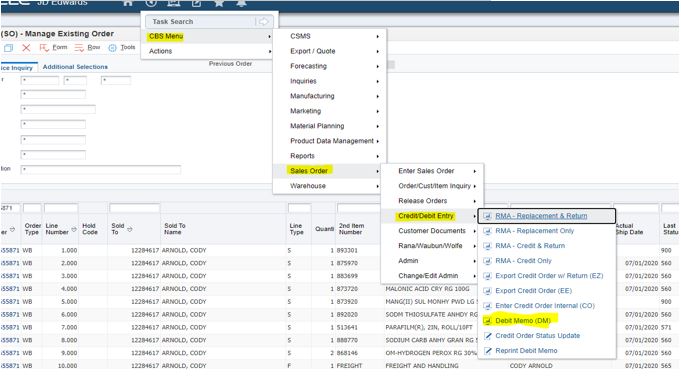This screenshot has width=681, height=380.
Task: Open the notifications bell icon
Action: tap(241, 3)
